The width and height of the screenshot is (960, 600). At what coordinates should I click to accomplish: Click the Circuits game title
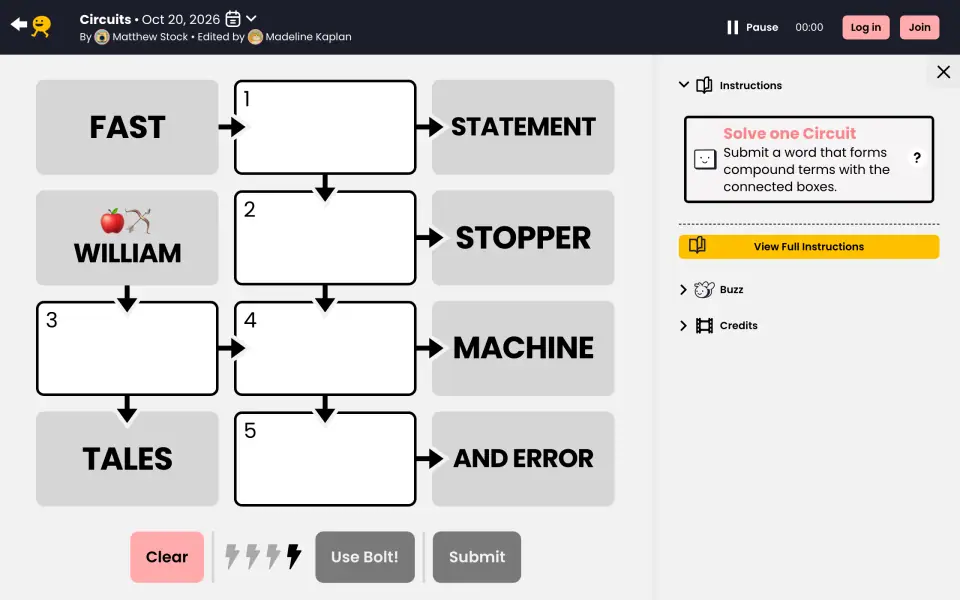(x=105, y=19)
